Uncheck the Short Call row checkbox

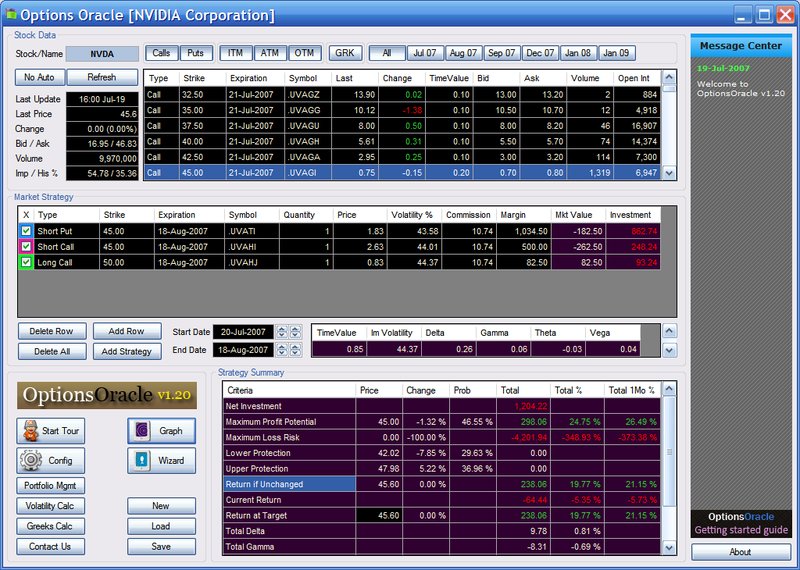[x=26, y=247]
